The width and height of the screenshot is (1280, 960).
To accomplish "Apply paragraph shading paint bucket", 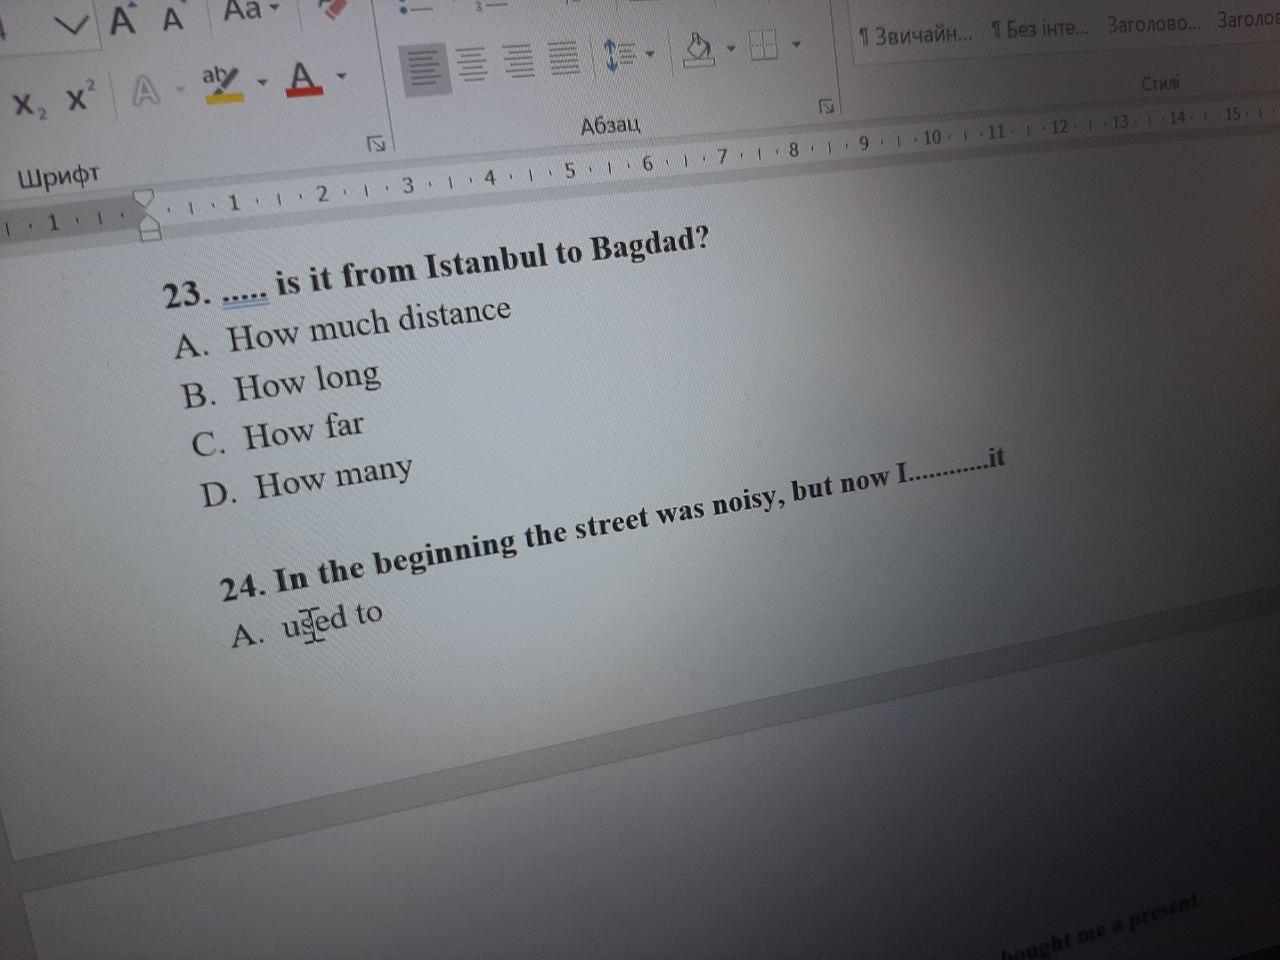I will (x=699, y=48).
